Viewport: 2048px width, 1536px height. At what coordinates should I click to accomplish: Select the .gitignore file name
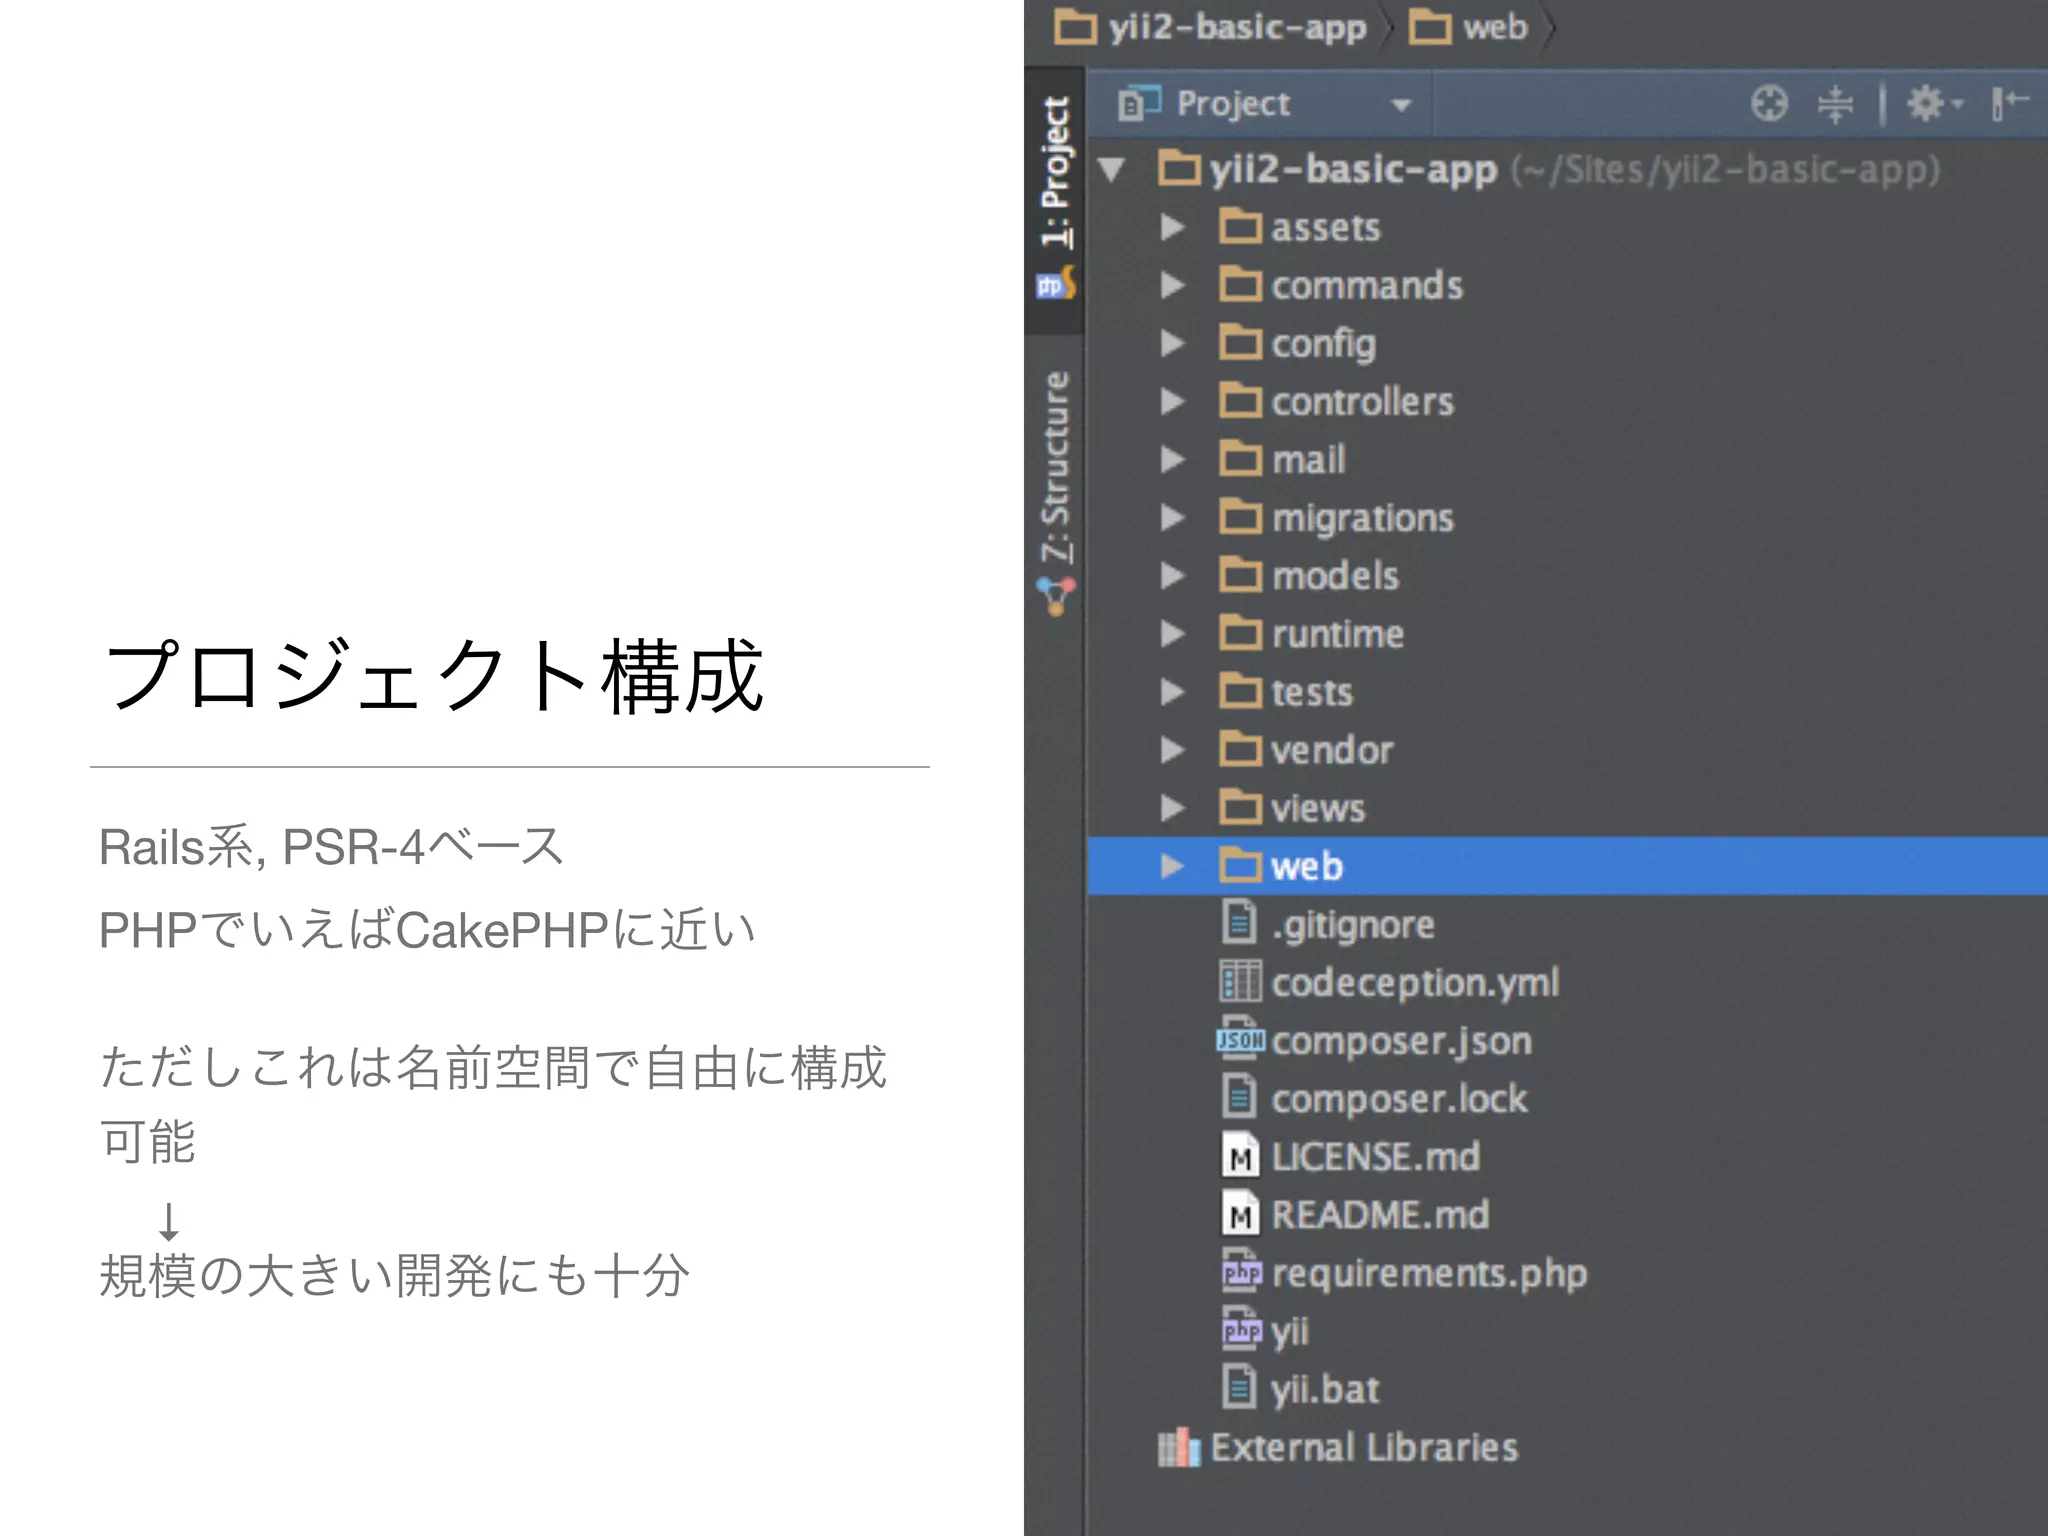pos(1353,925)
